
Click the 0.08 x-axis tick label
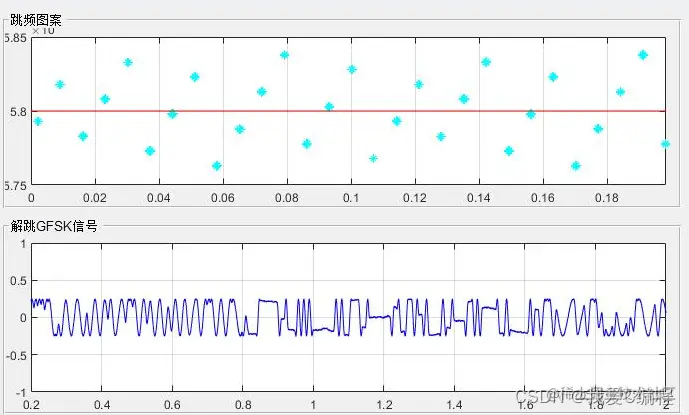pyautogui.click(x=287, y=198)
